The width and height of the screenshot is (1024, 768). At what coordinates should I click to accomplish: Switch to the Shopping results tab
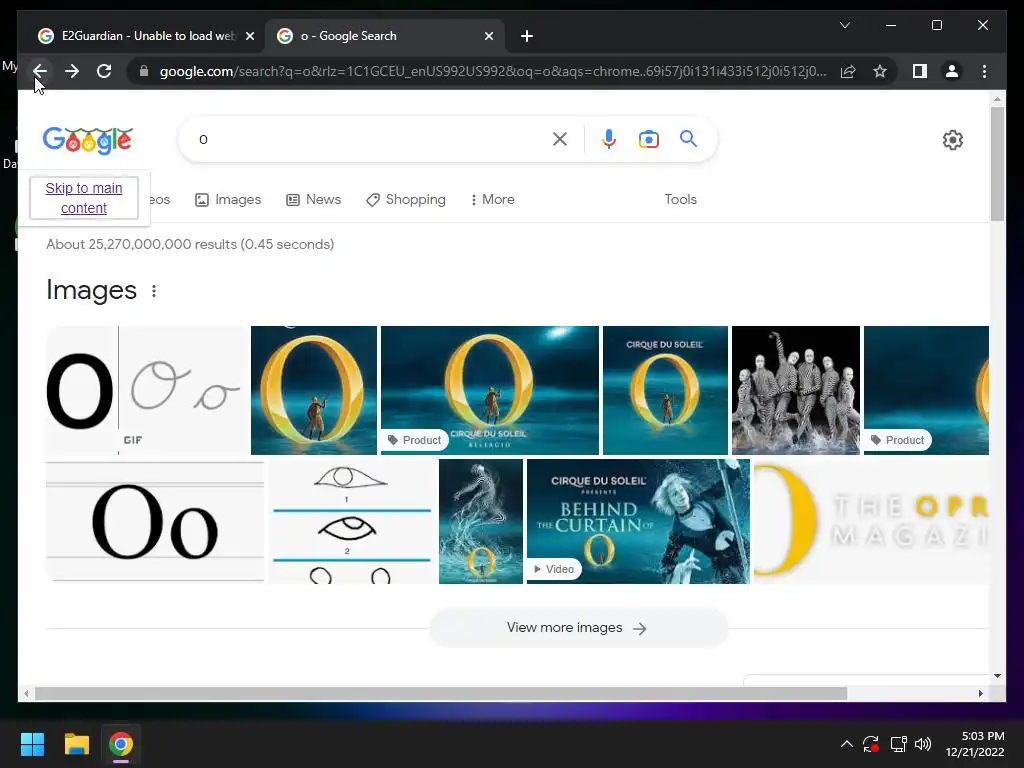[406, 199]
